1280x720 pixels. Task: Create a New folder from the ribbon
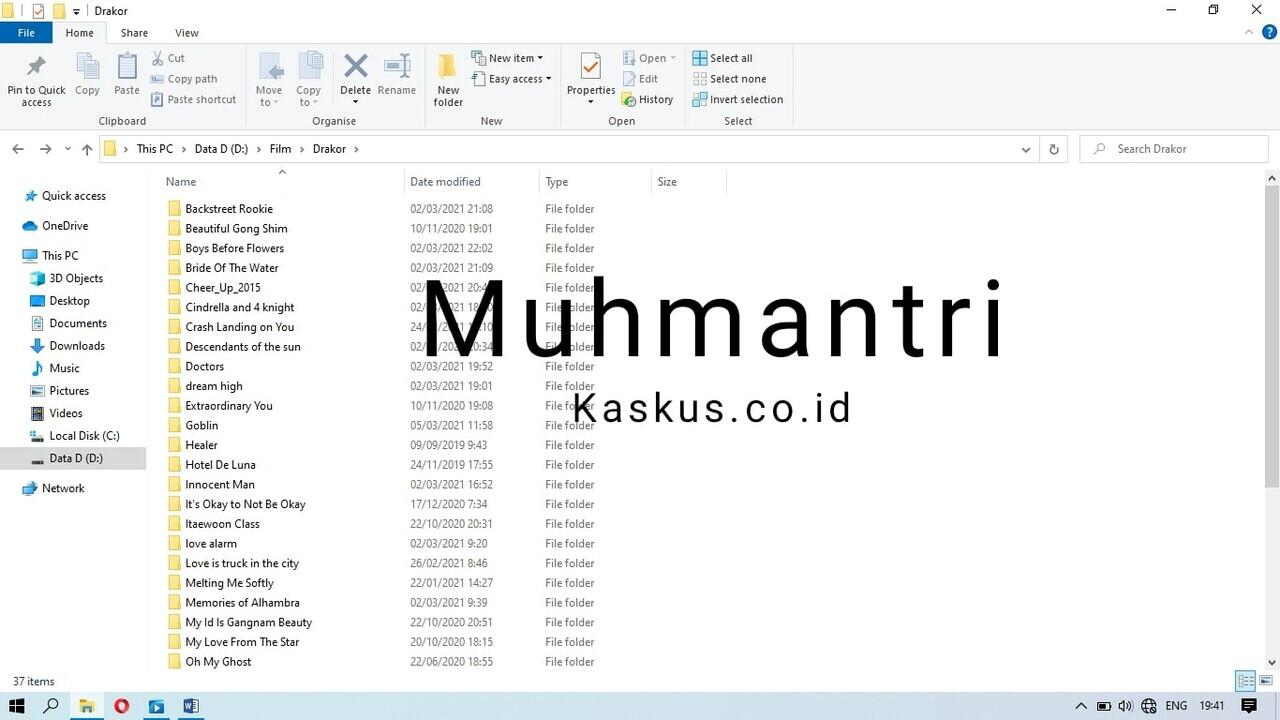447,77
